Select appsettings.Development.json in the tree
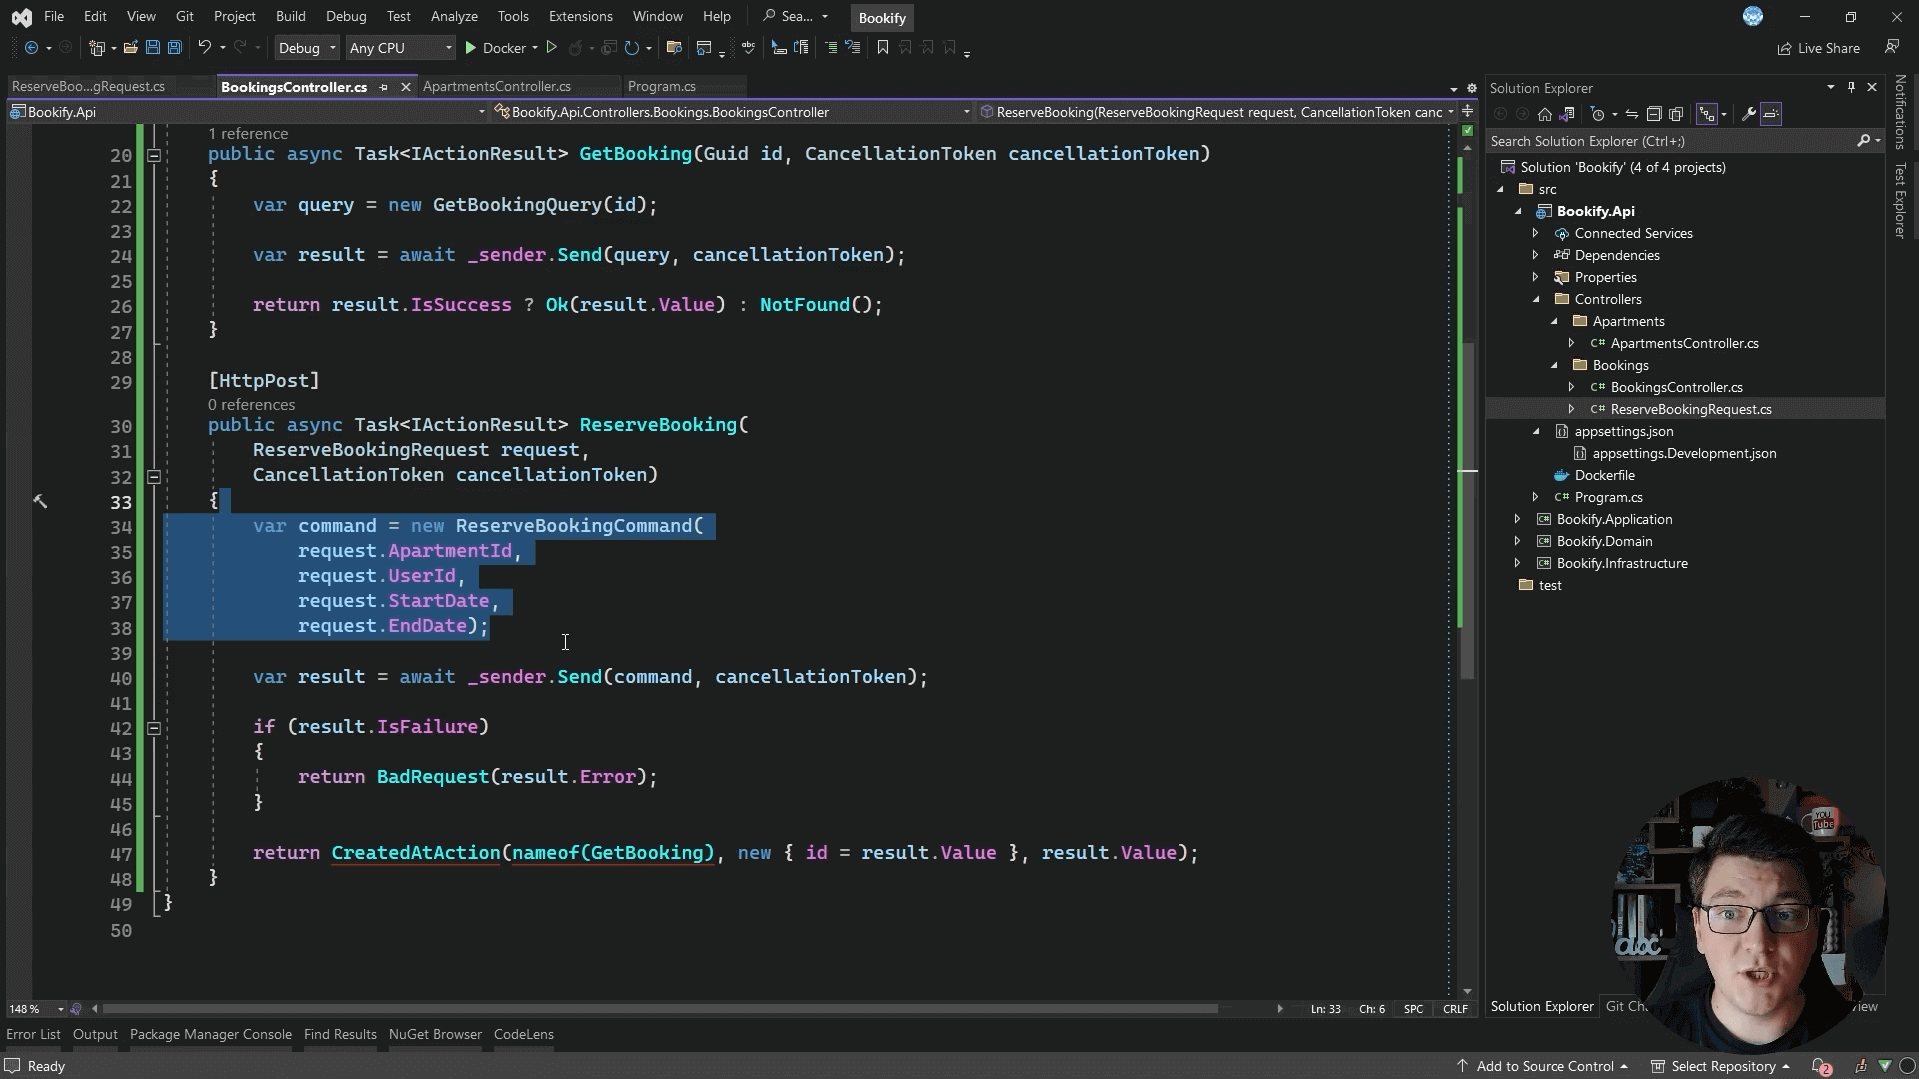Viewport: 1919px width, 1079px height. (x=1684, y=454)
